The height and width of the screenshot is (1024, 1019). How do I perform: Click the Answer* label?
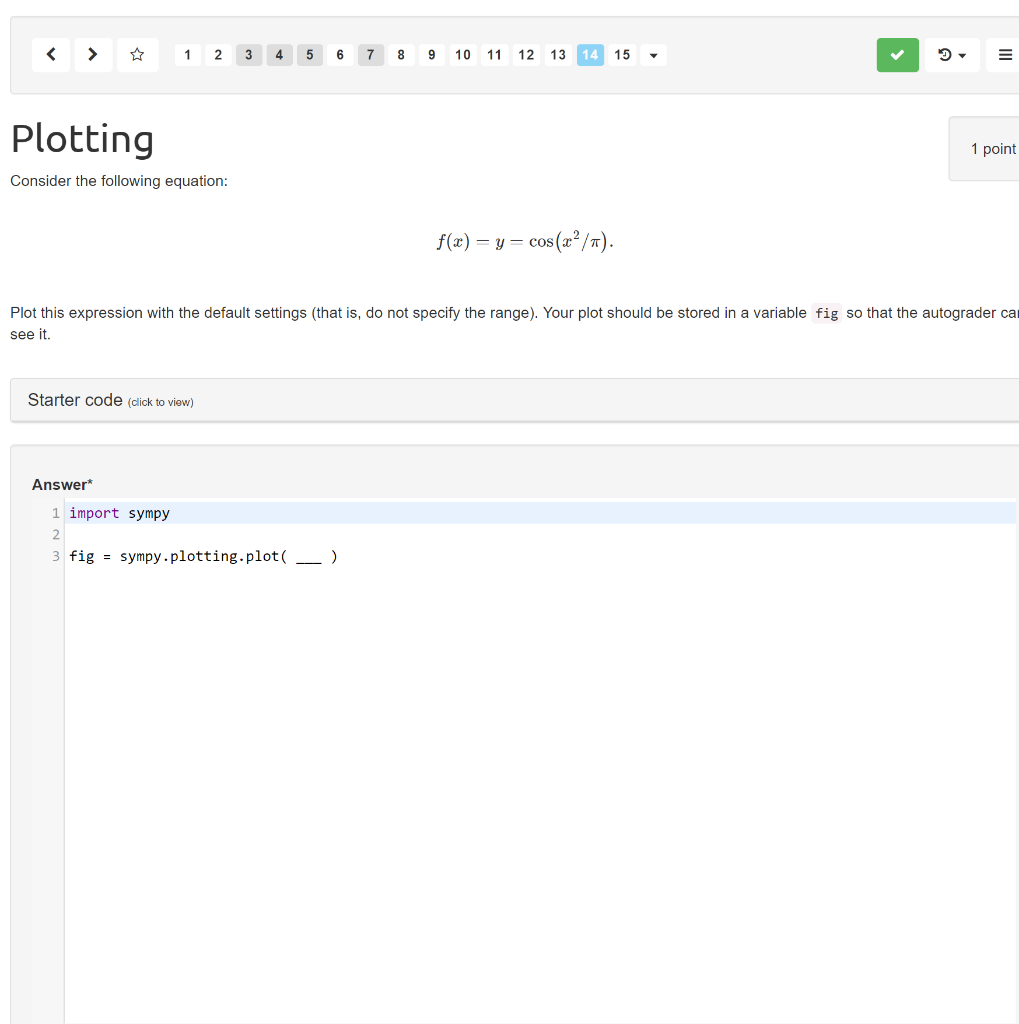[x=62, y=485]
